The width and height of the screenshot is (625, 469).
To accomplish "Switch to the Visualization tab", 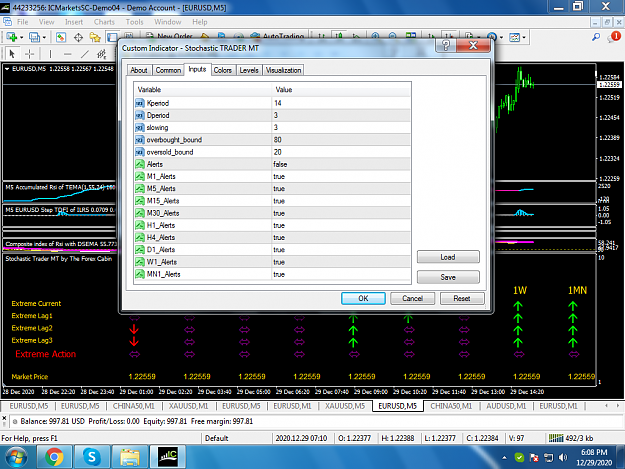I will [x=283, y=70].
